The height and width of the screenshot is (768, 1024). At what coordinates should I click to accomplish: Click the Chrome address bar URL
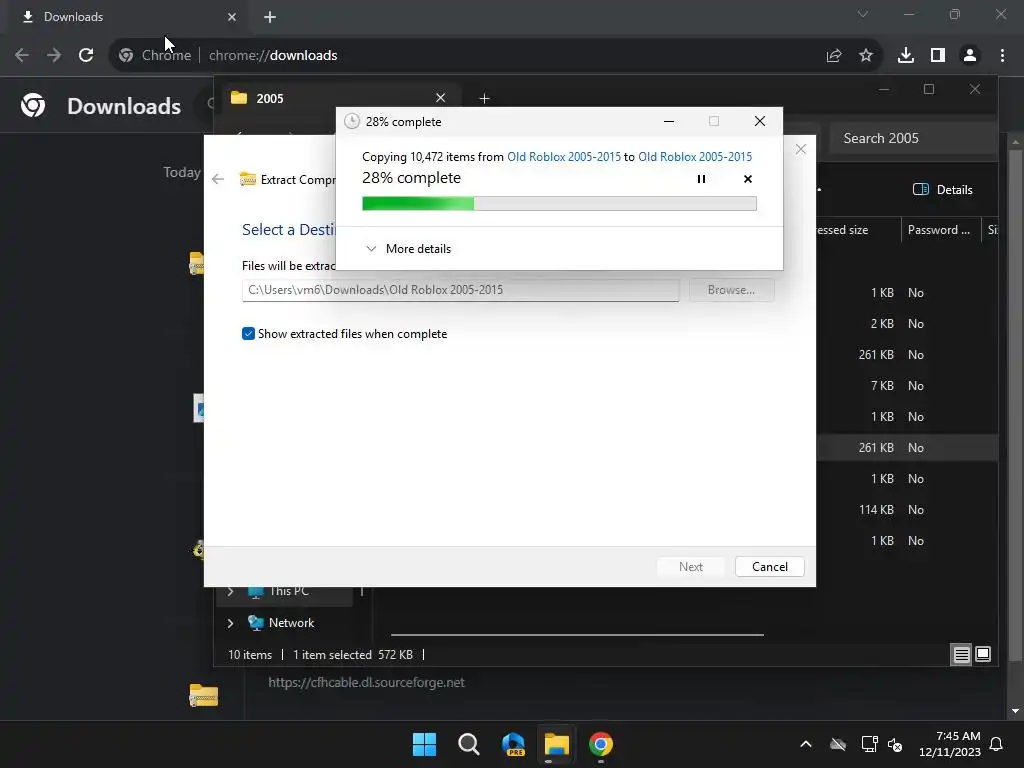click(273, 56)
